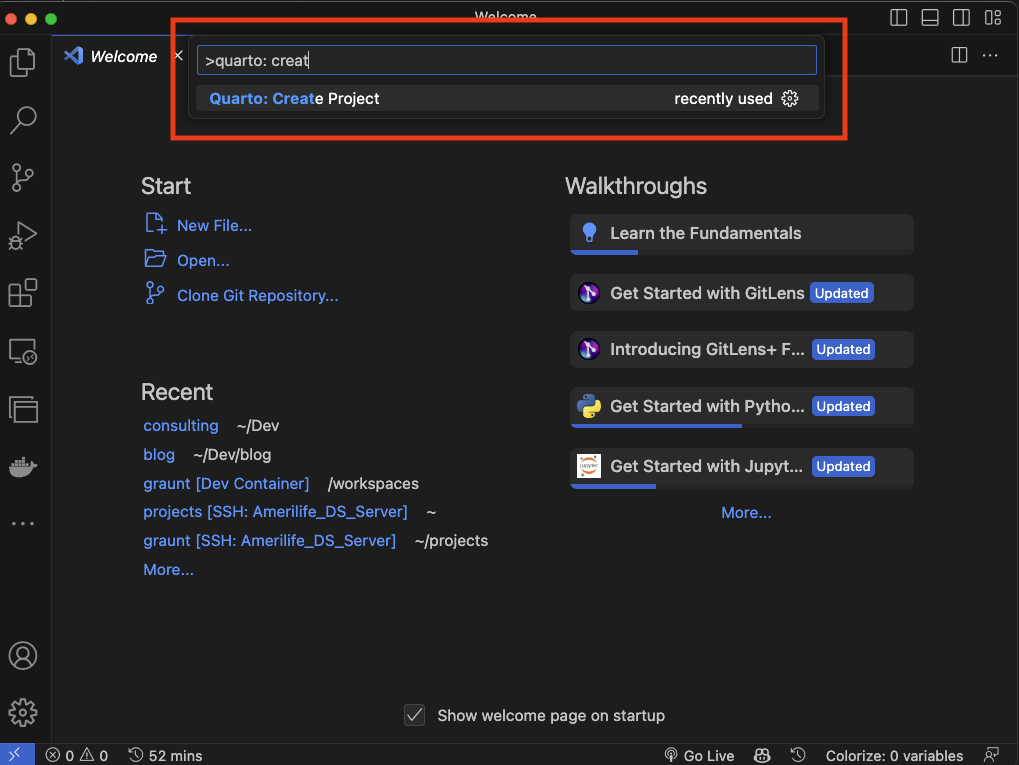The image size is (1019, 765).
Task: Open editor More Actions ellipsis menu
Action: (990, 56)
